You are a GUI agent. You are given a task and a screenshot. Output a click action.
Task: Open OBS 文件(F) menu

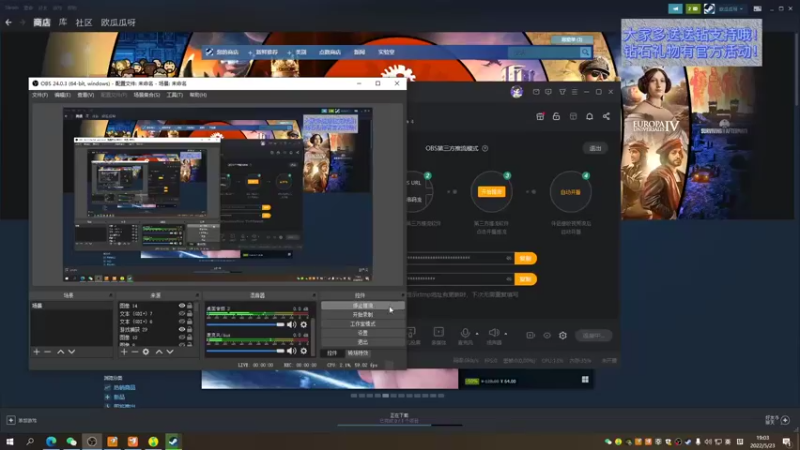pos(40,95)
